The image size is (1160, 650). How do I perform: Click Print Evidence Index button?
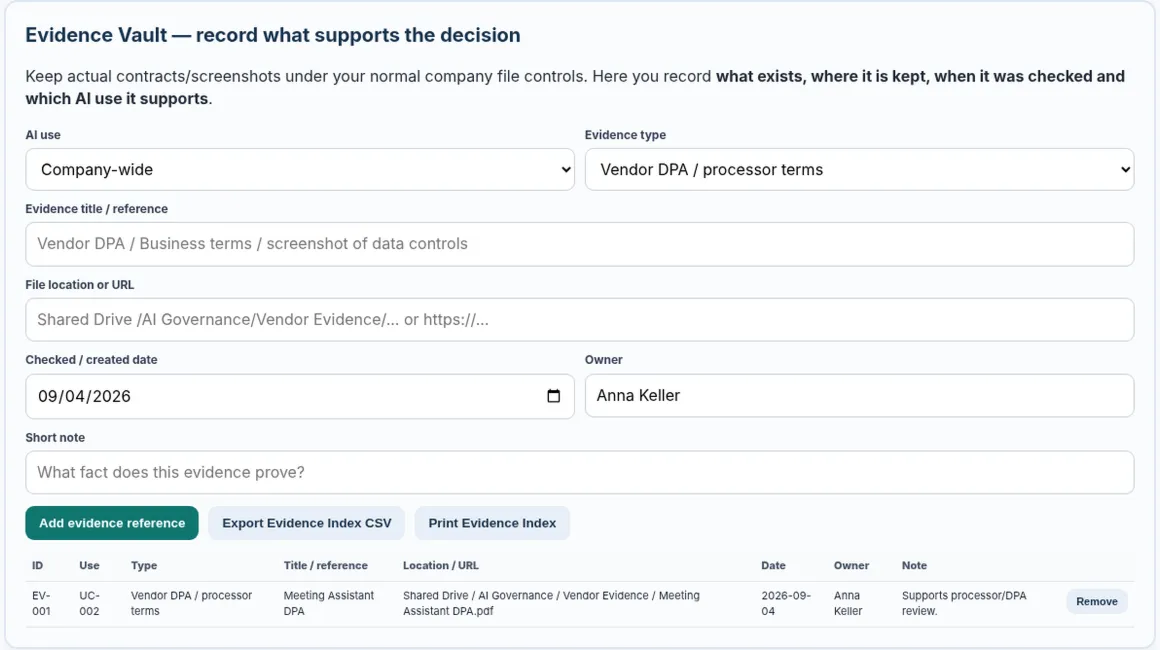point(492,523)
